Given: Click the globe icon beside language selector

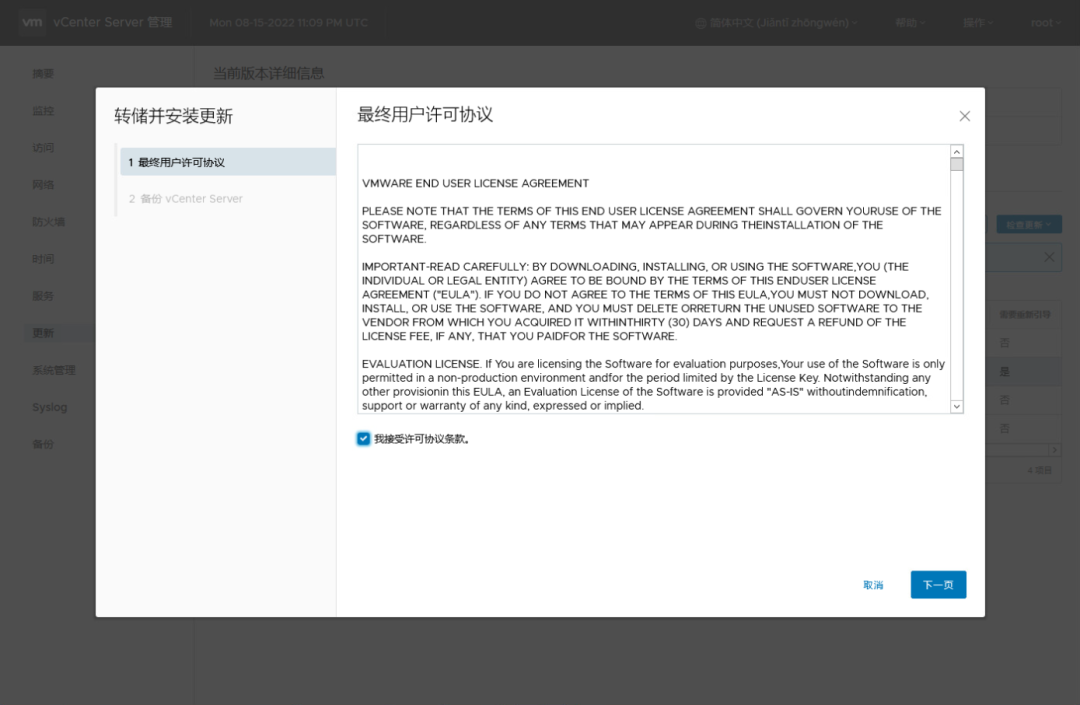Looking at the screenshot, I should pos(700,23).
